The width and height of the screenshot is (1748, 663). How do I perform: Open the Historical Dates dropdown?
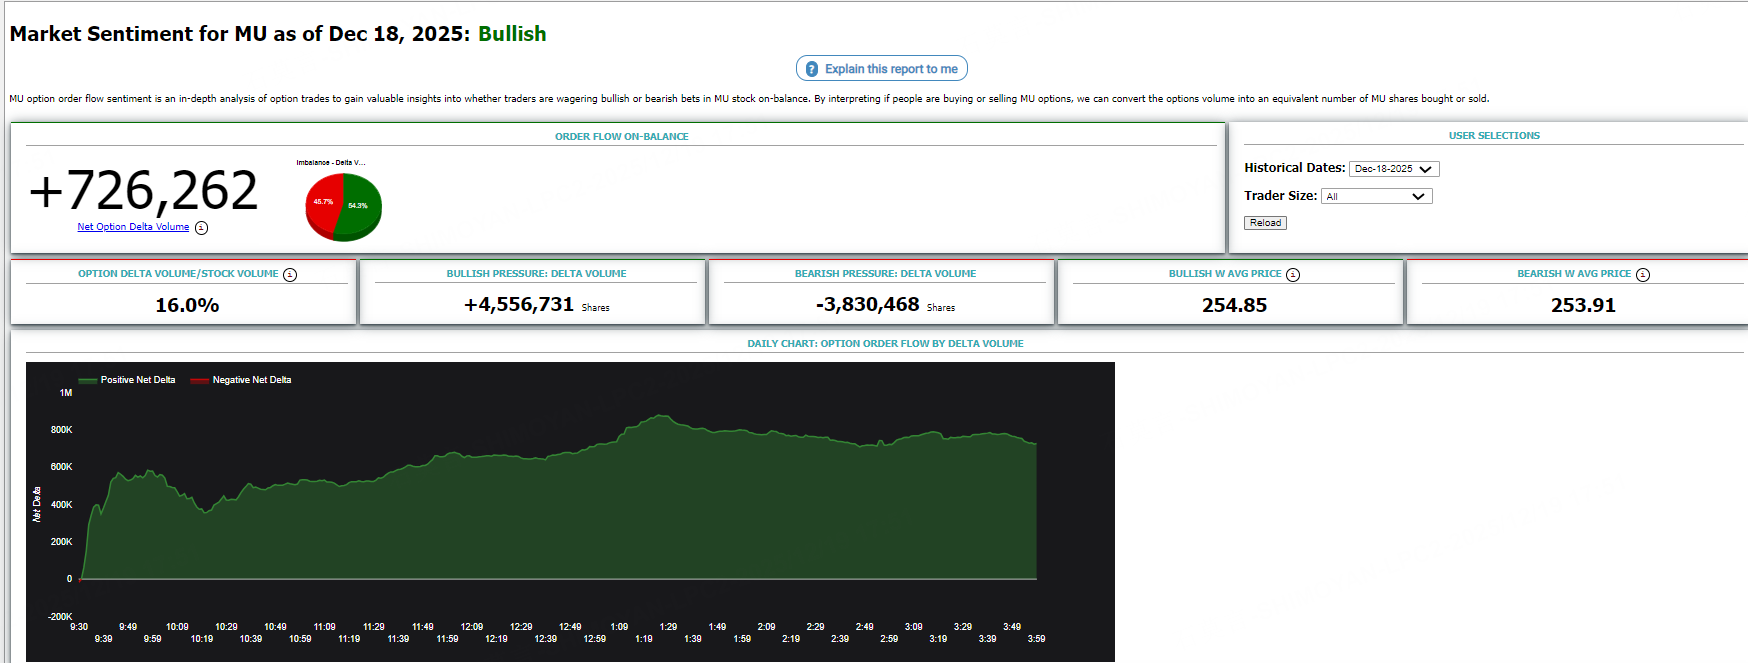(1393, 169)
